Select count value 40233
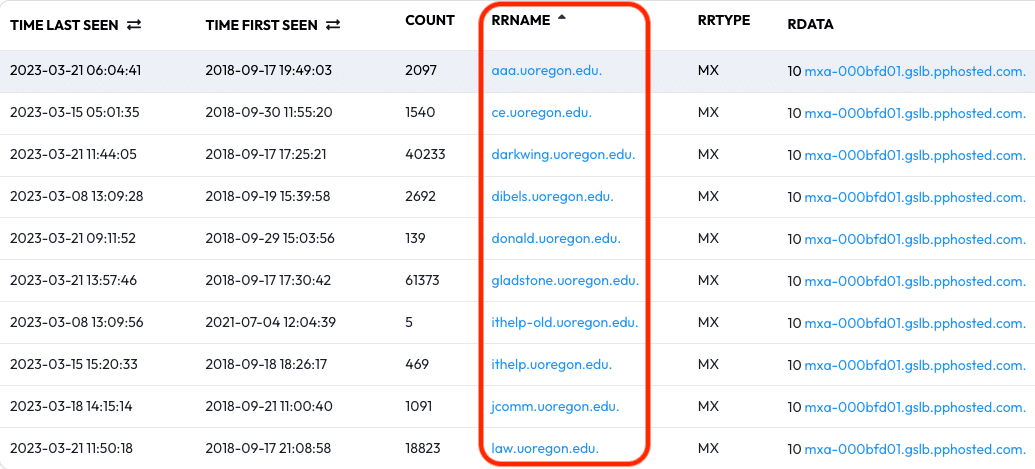Image resolution: width=1035 pixels, height=469 pixels. click(425, 154)
